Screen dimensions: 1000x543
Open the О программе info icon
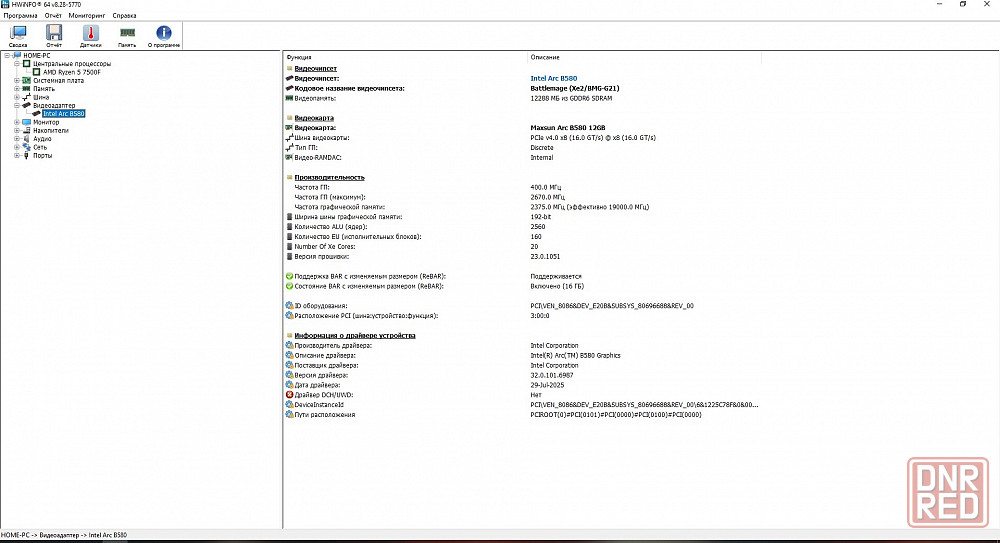pyautogui.click(x=163, y=33)
